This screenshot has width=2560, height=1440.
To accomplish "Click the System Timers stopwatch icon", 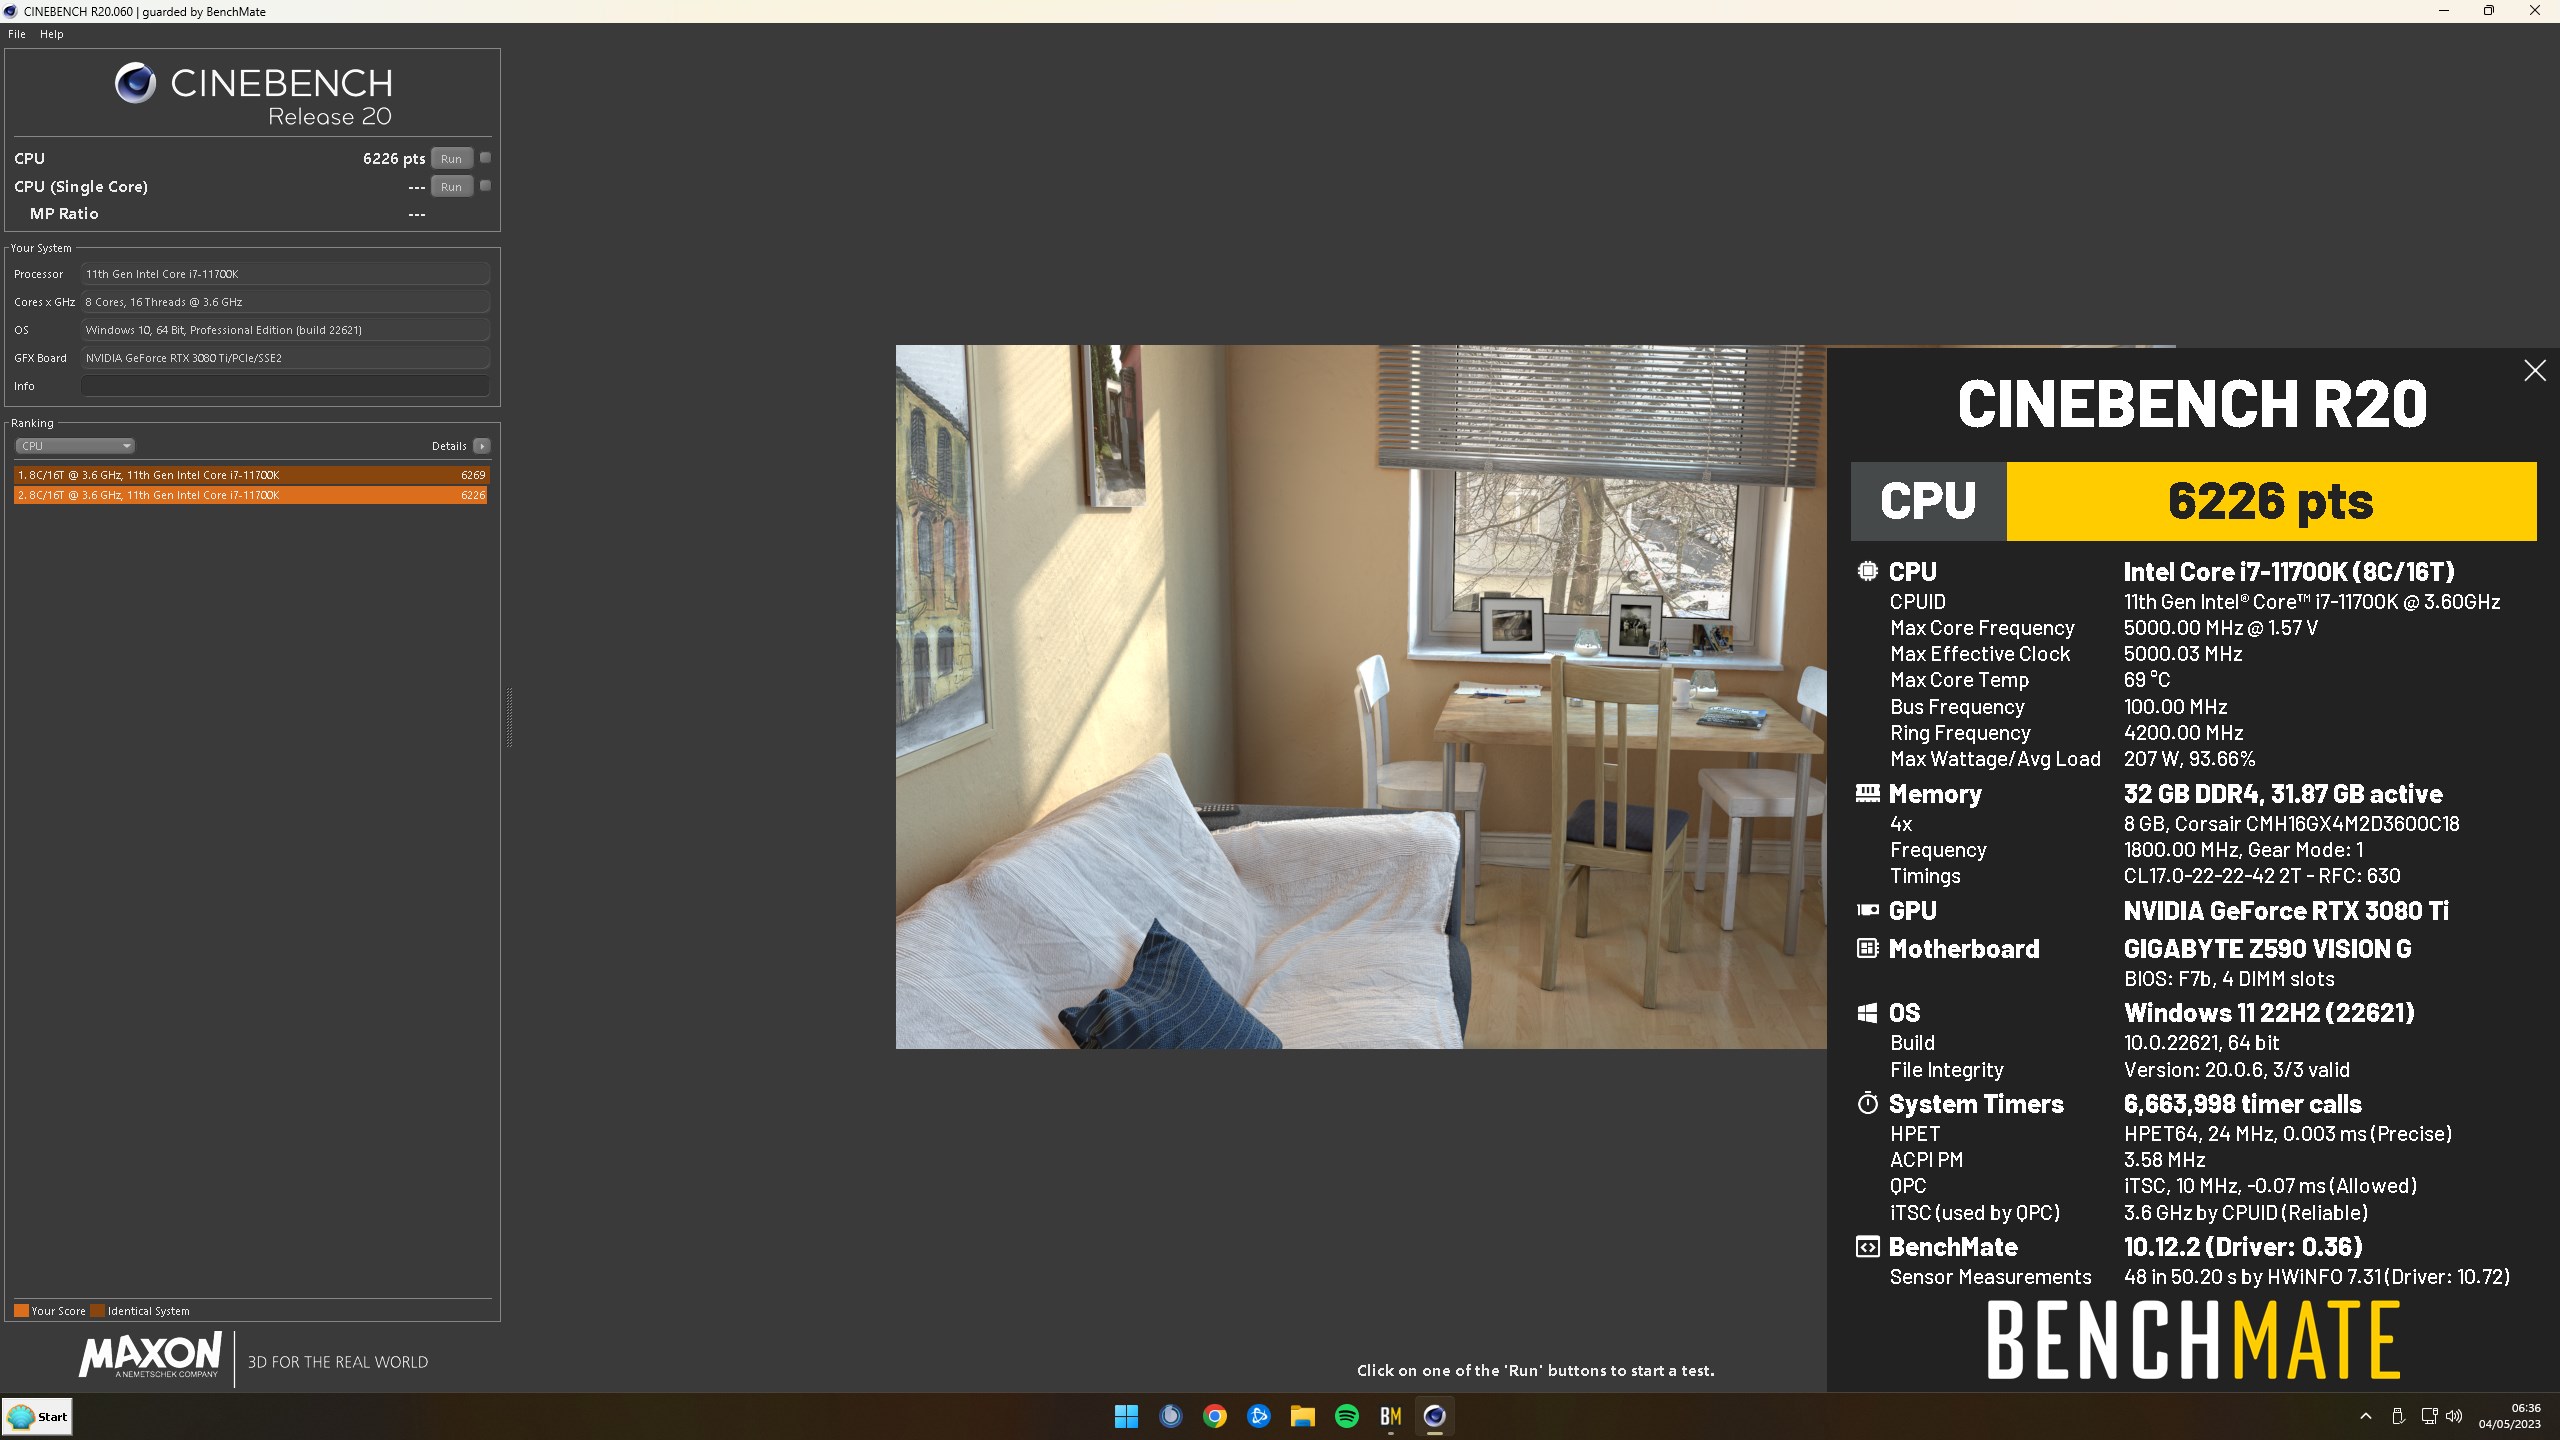I will coord(1867,1103).
